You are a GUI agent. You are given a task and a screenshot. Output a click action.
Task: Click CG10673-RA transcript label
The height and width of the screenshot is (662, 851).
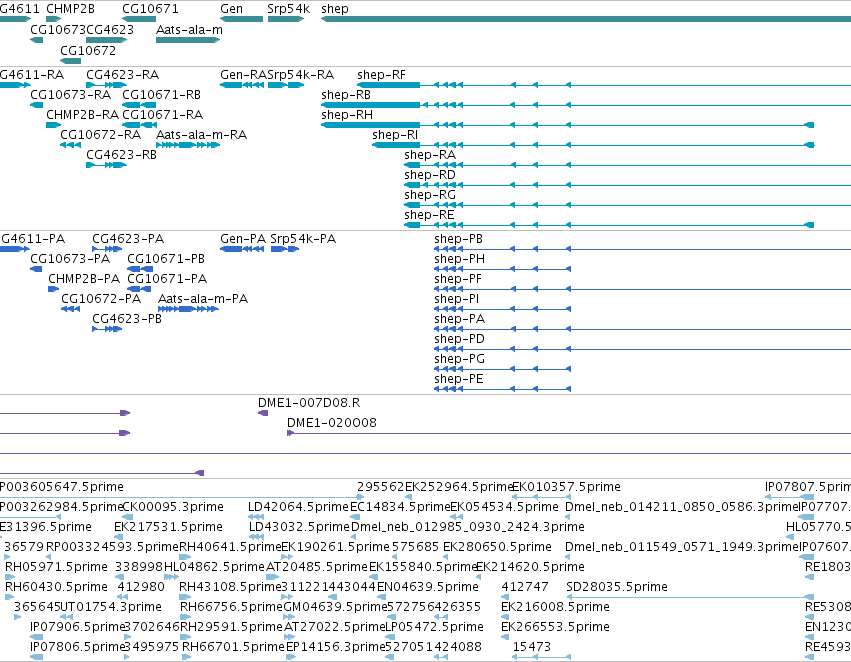pos(71,95)
